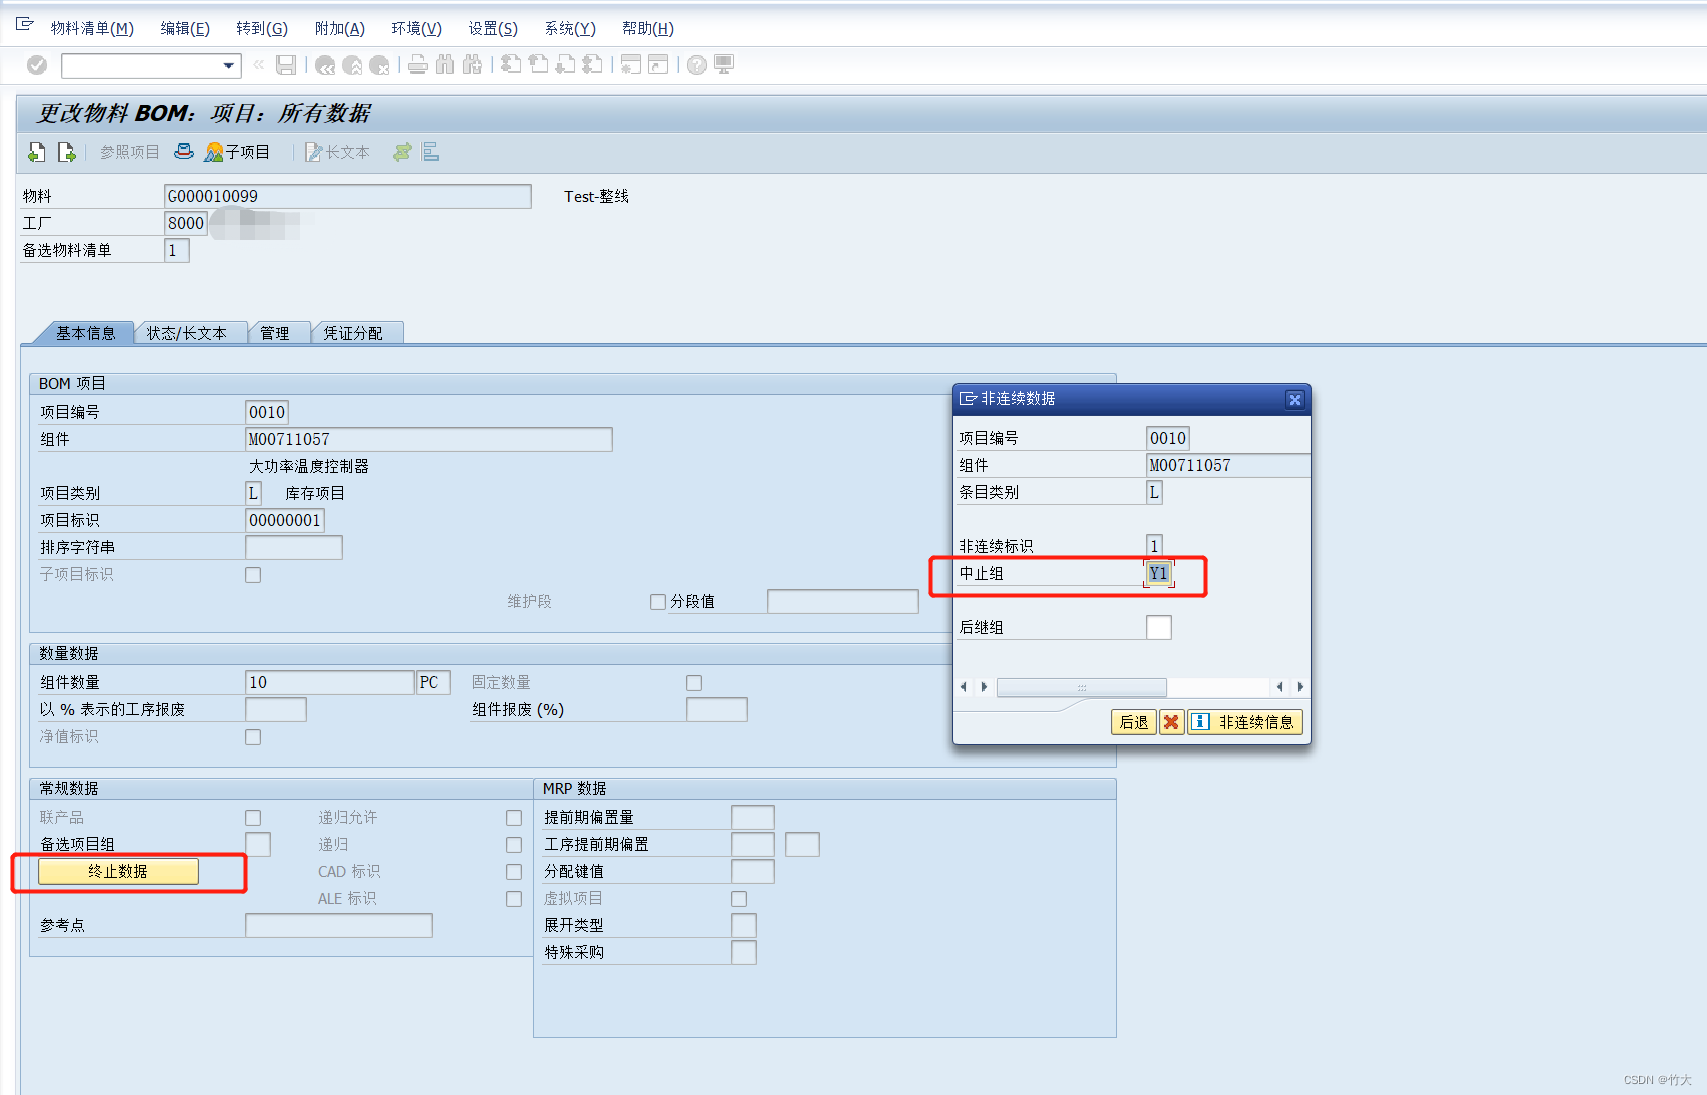The image size is (1707, 1095).
Task: Toggle the ALE 标识 checkbox
Action: [x=514, y=899]
